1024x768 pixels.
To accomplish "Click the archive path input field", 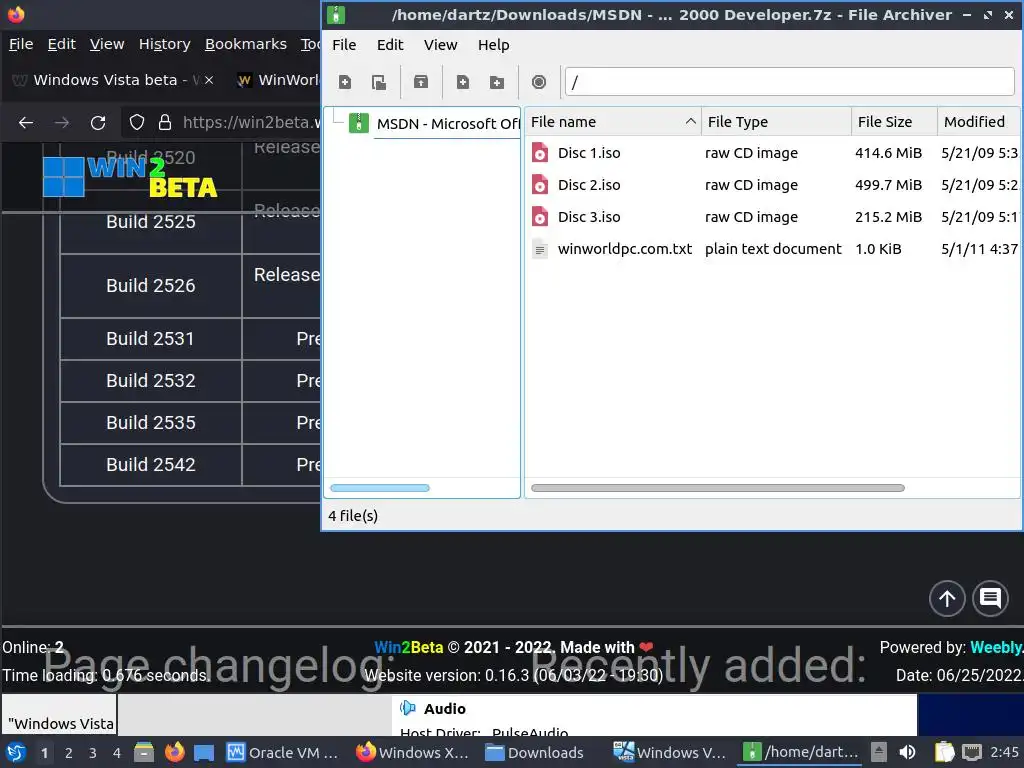I will [x=789, y=82].
